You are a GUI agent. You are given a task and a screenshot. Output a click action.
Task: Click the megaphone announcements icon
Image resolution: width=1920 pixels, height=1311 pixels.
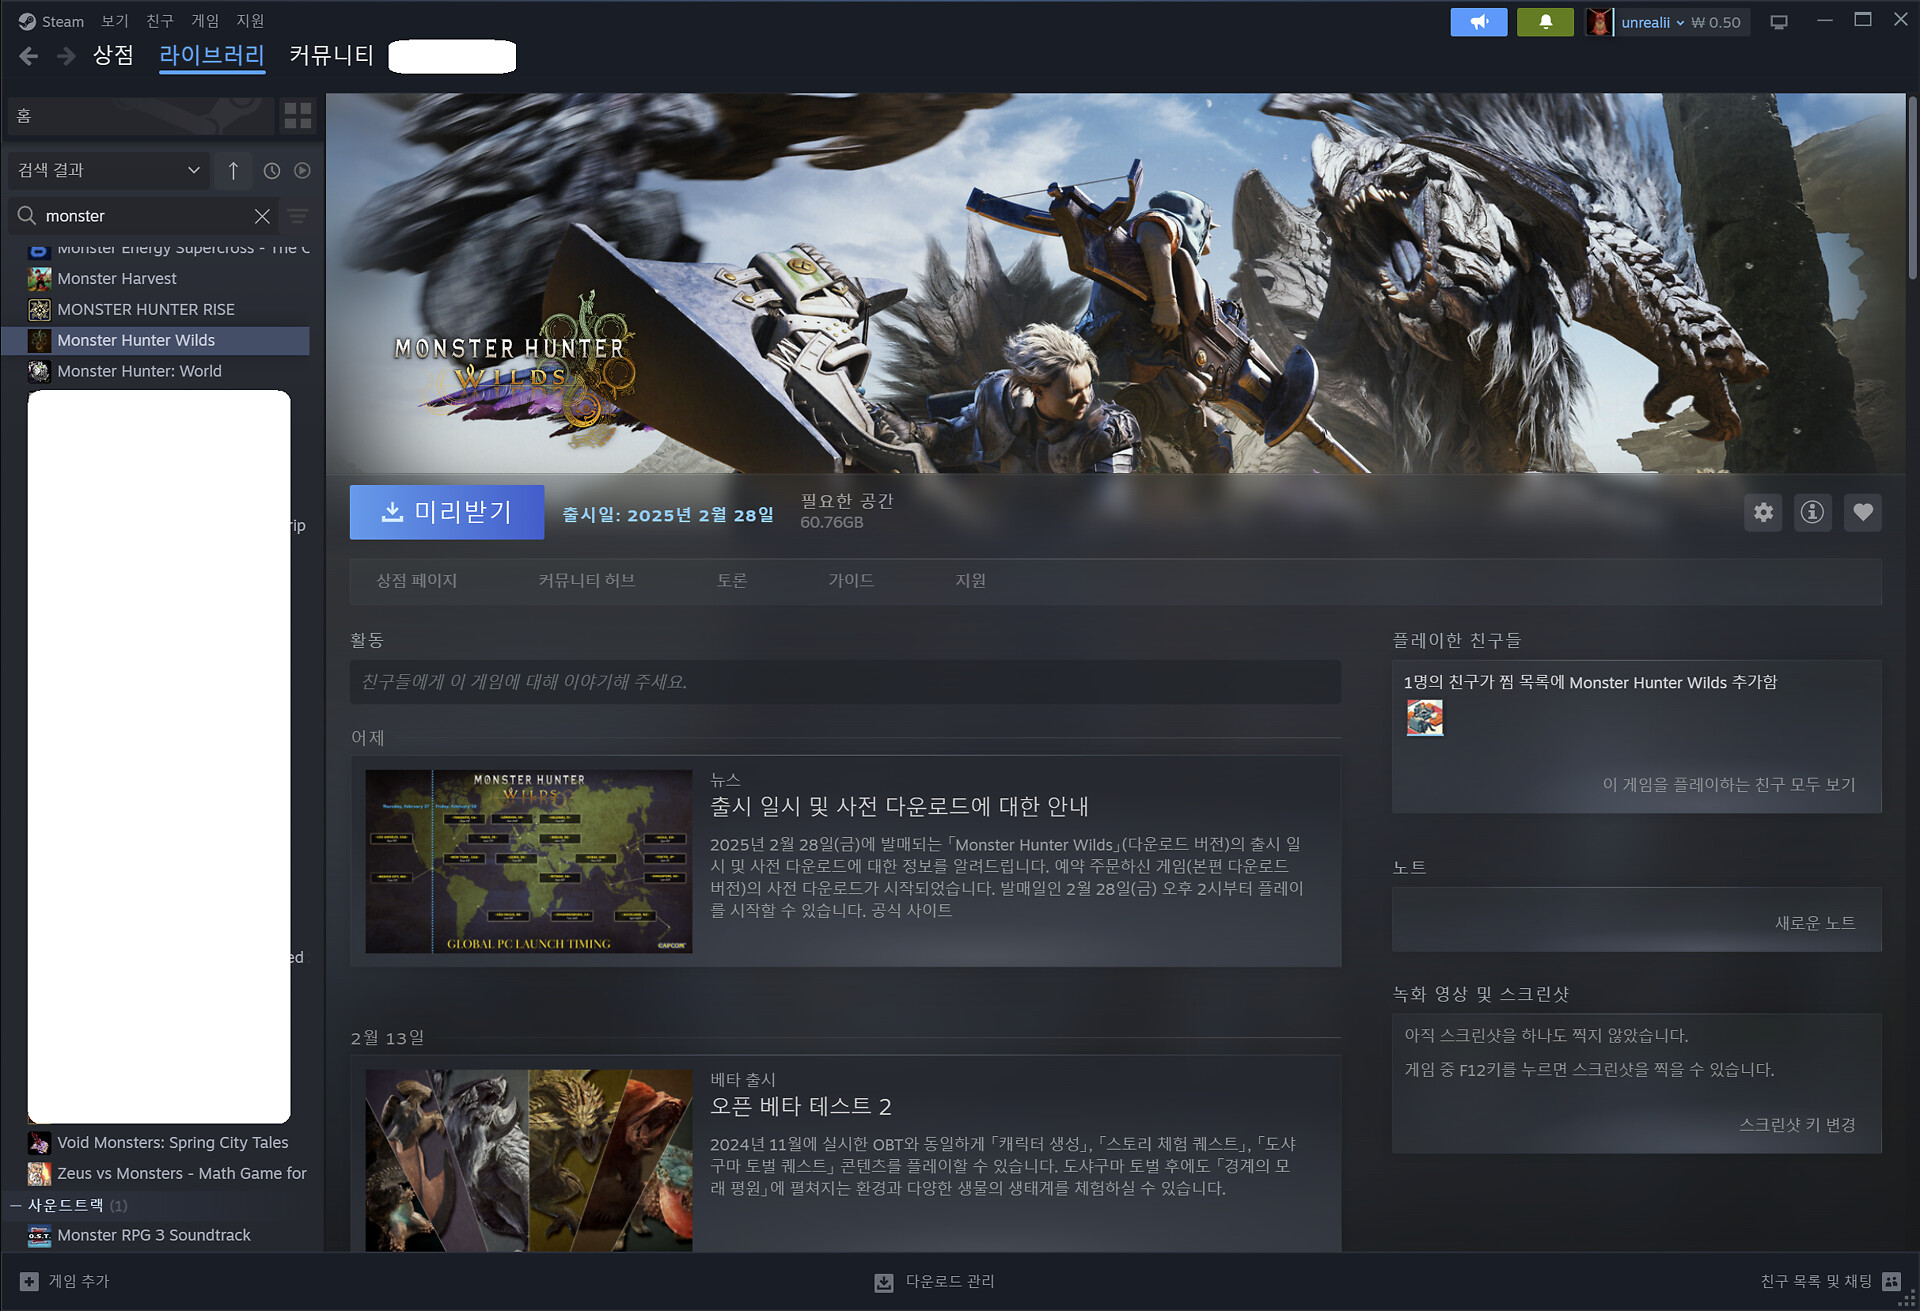[x=1478, y=22]
